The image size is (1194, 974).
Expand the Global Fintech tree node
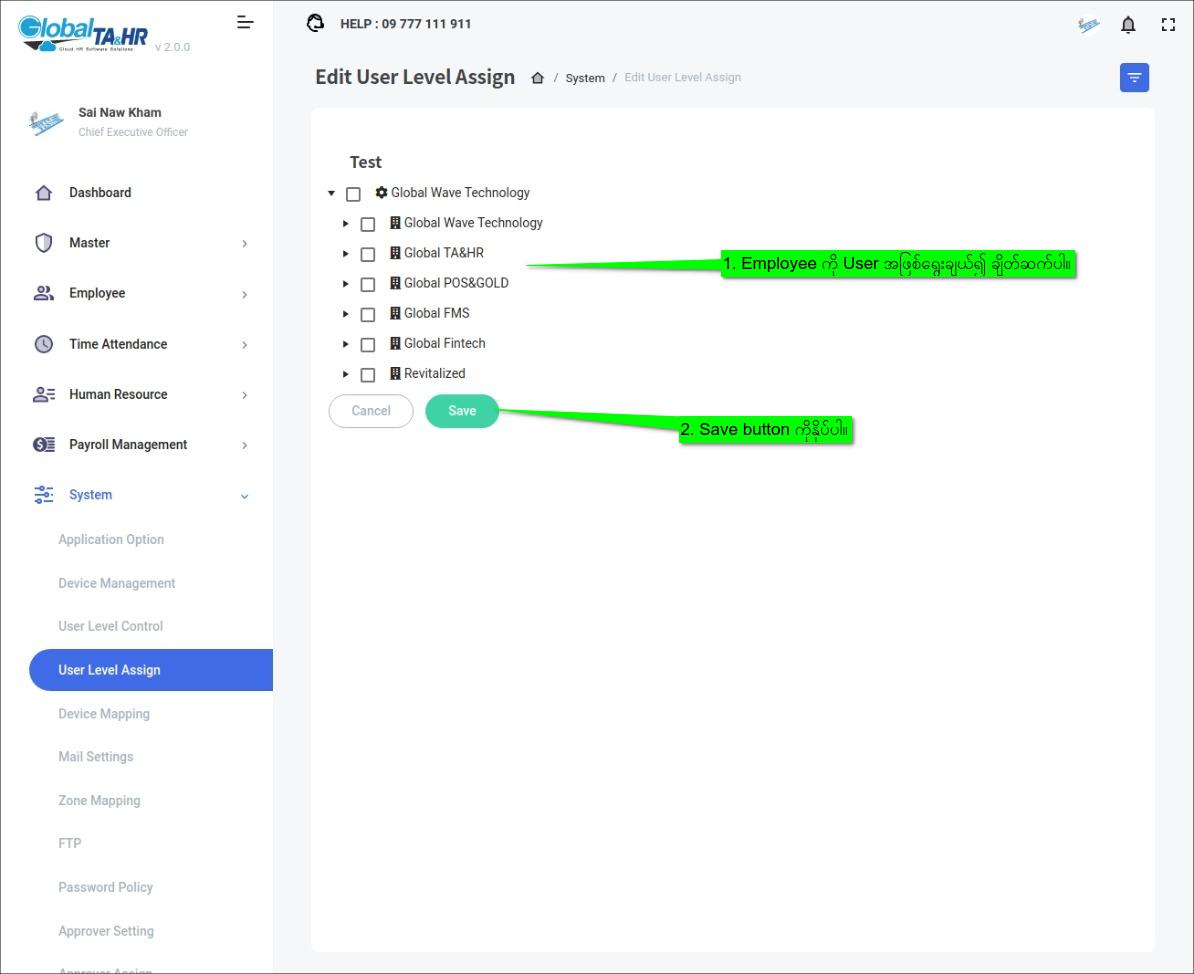(x=346, y=344)
